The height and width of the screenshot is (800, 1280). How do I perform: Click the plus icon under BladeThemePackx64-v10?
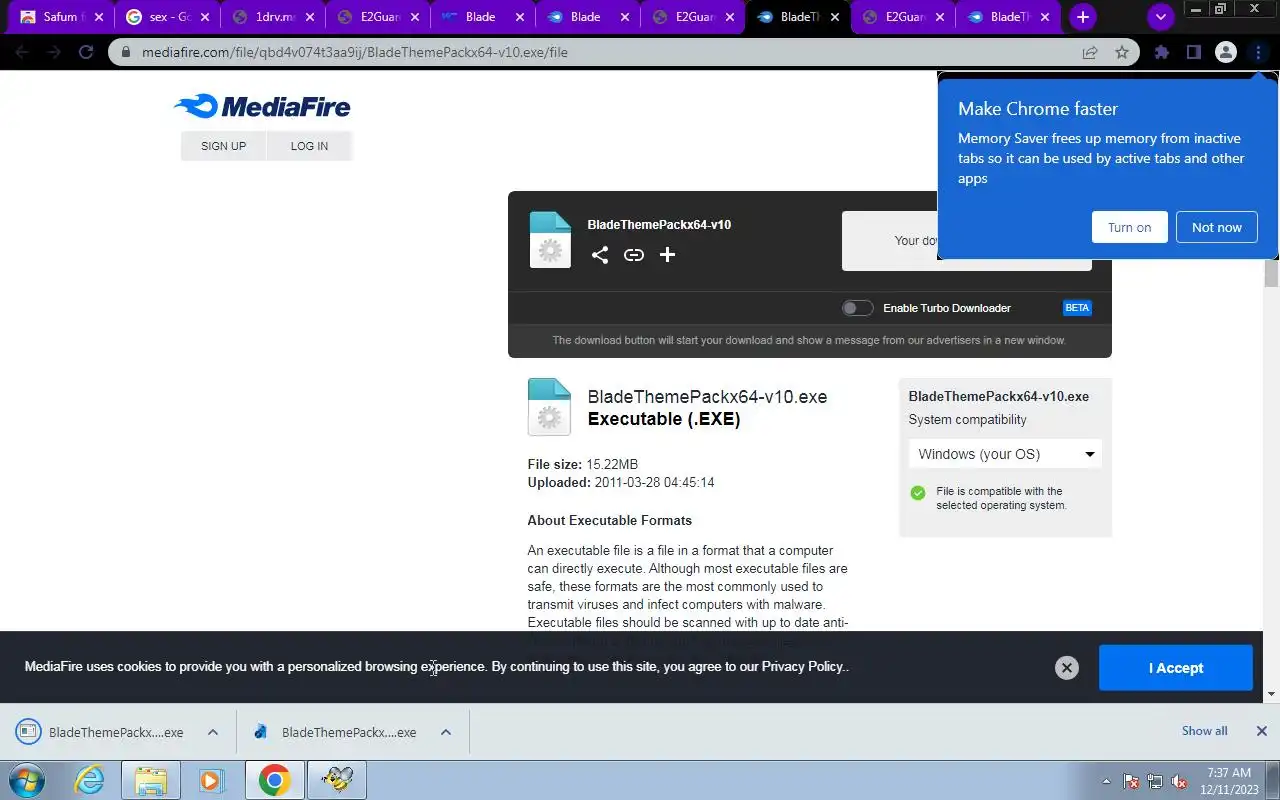click(x=667, y=255)
